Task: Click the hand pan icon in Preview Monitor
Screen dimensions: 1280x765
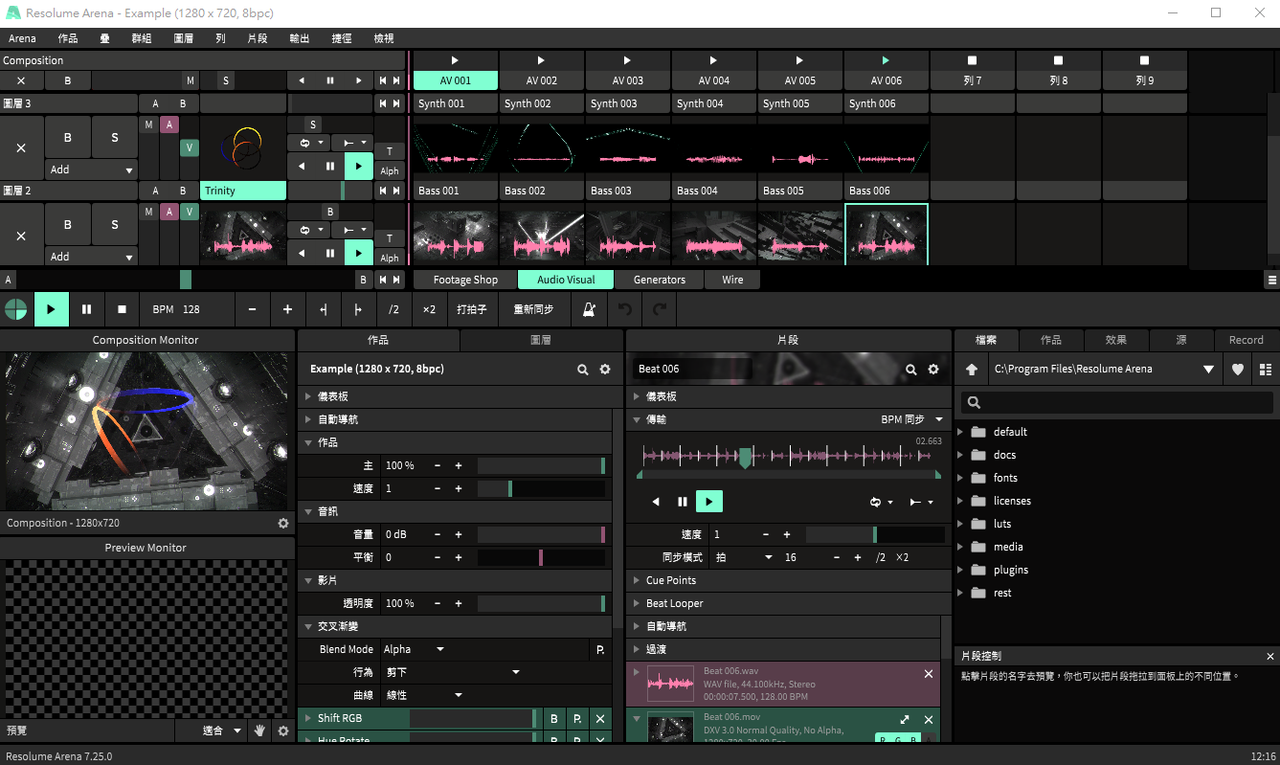Action: point(260,731)
